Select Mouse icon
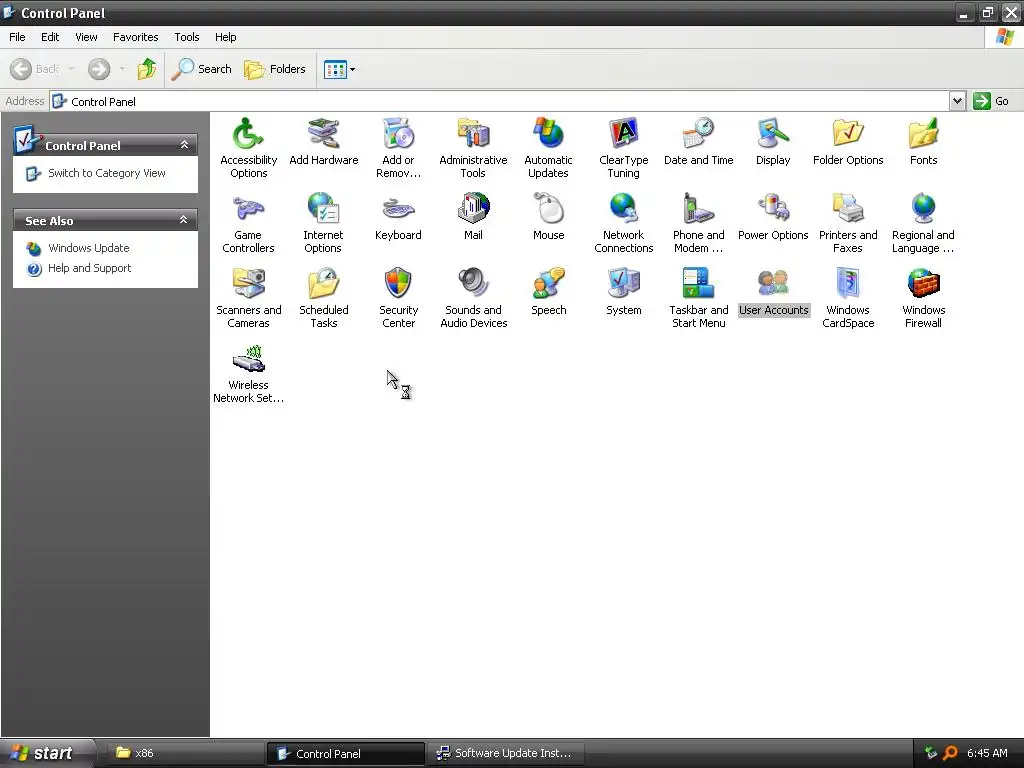Screen dimensions: 1024x768 (549, 209)
